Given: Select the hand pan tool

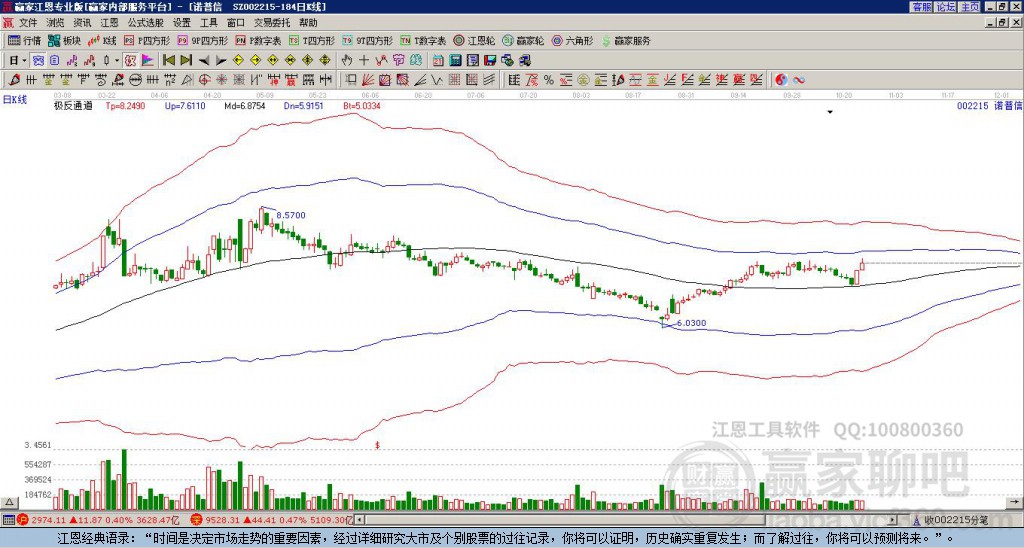Looking at the screenshot, I should coord(347,61).
